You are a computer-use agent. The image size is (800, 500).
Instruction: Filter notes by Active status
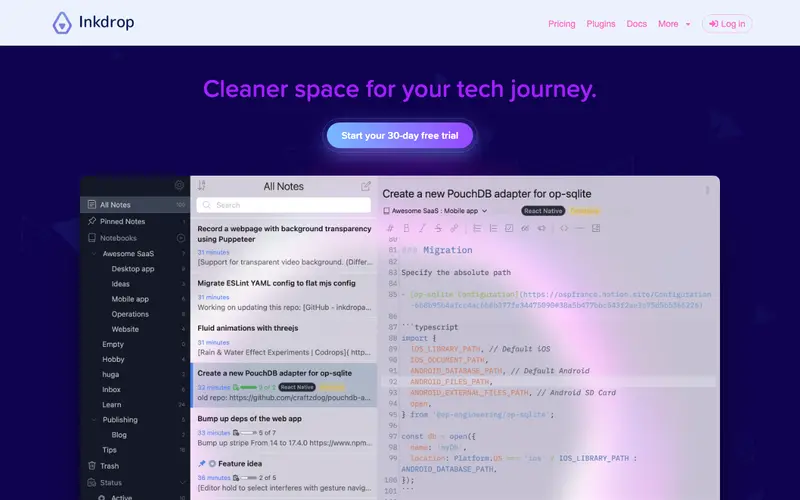point(121,497)
